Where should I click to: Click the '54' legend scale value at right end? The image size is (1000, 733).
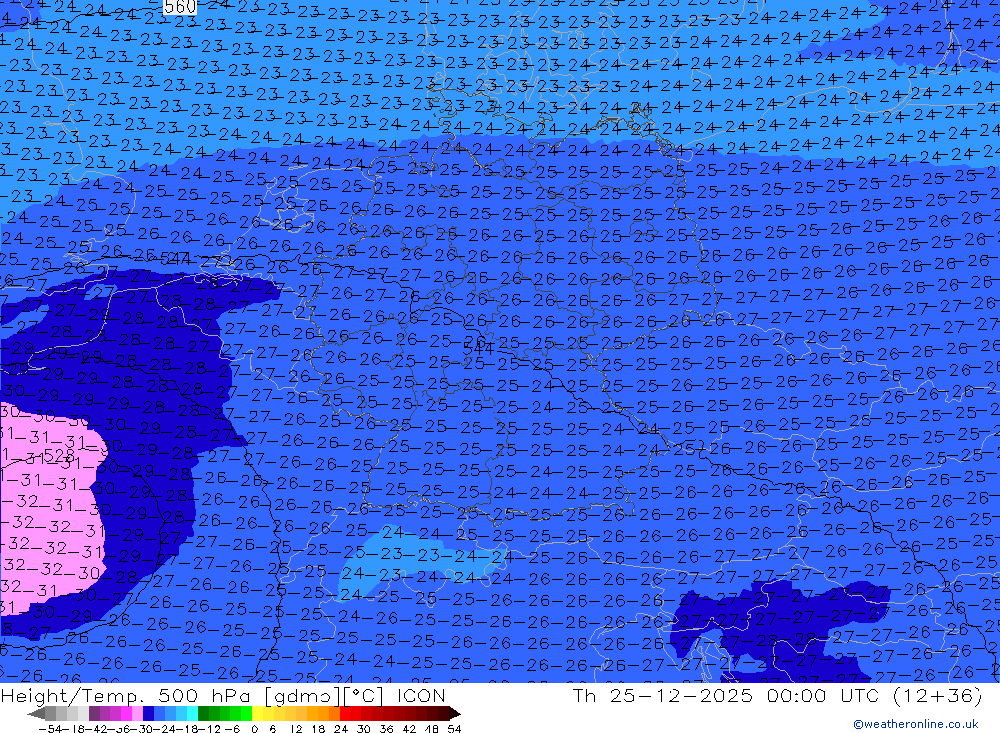pyautogui.click(x=454, y=729)
